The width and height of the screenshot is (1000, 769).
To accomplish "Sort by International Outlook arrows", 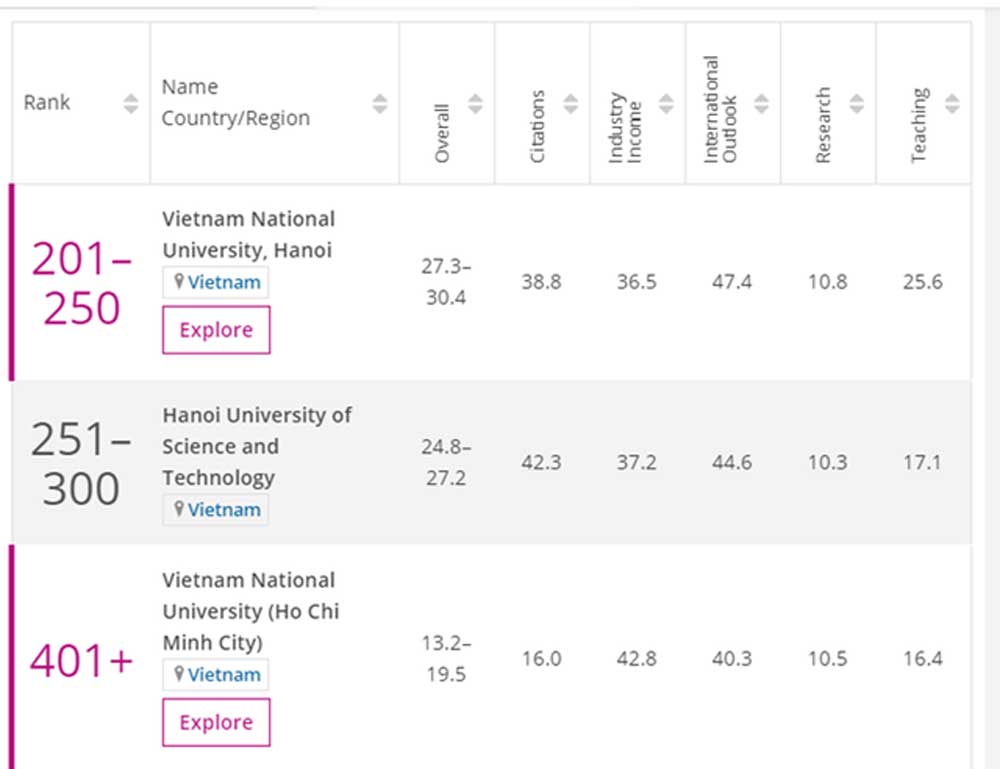I will [761, 103].
